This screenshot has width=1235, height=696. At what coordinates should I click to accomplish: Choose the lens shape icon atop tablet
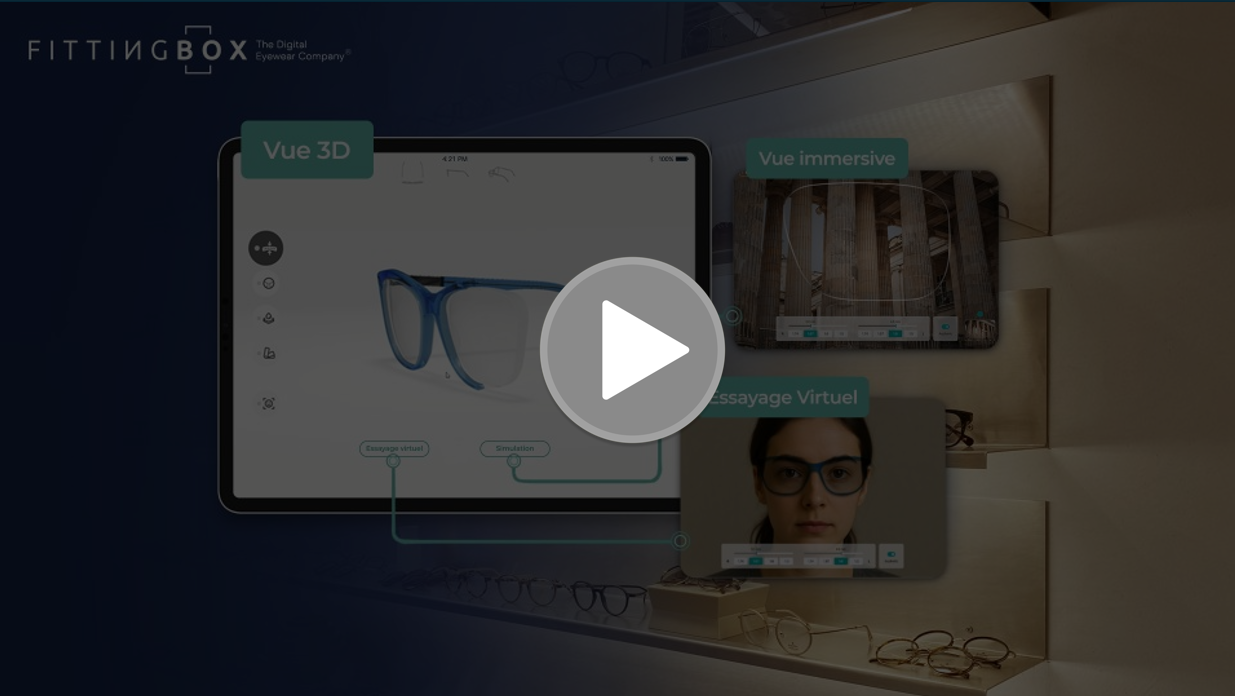(x=412, y=173)
